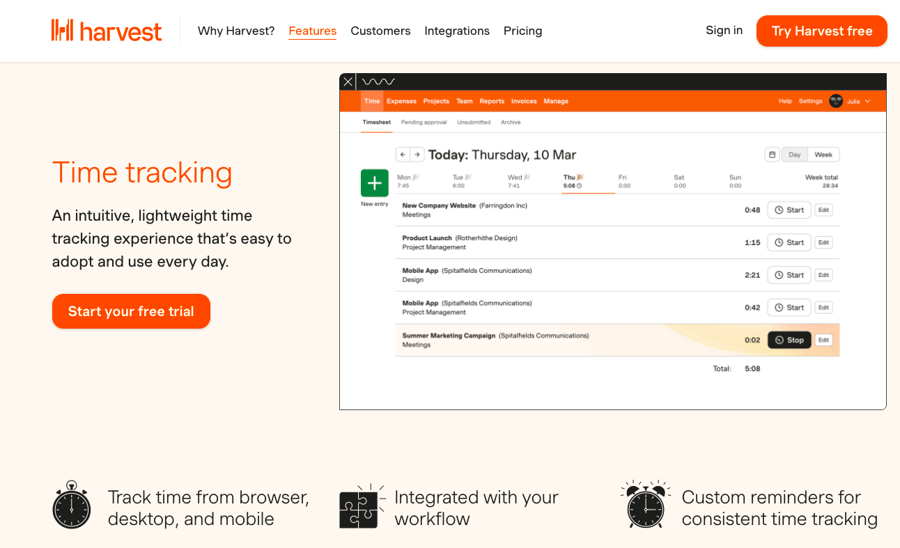This screenshot has height=548, width=900.
Task: Click the 'Time tracking' heading
Action: [142, 172]
